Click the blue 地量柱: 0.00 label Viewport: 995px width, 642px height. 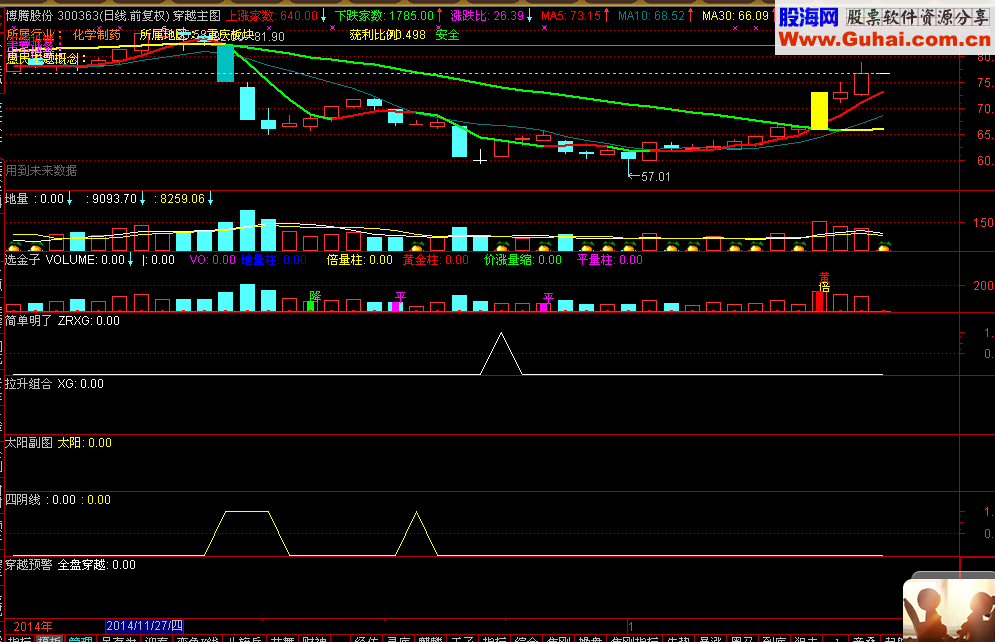coord(273,259)
